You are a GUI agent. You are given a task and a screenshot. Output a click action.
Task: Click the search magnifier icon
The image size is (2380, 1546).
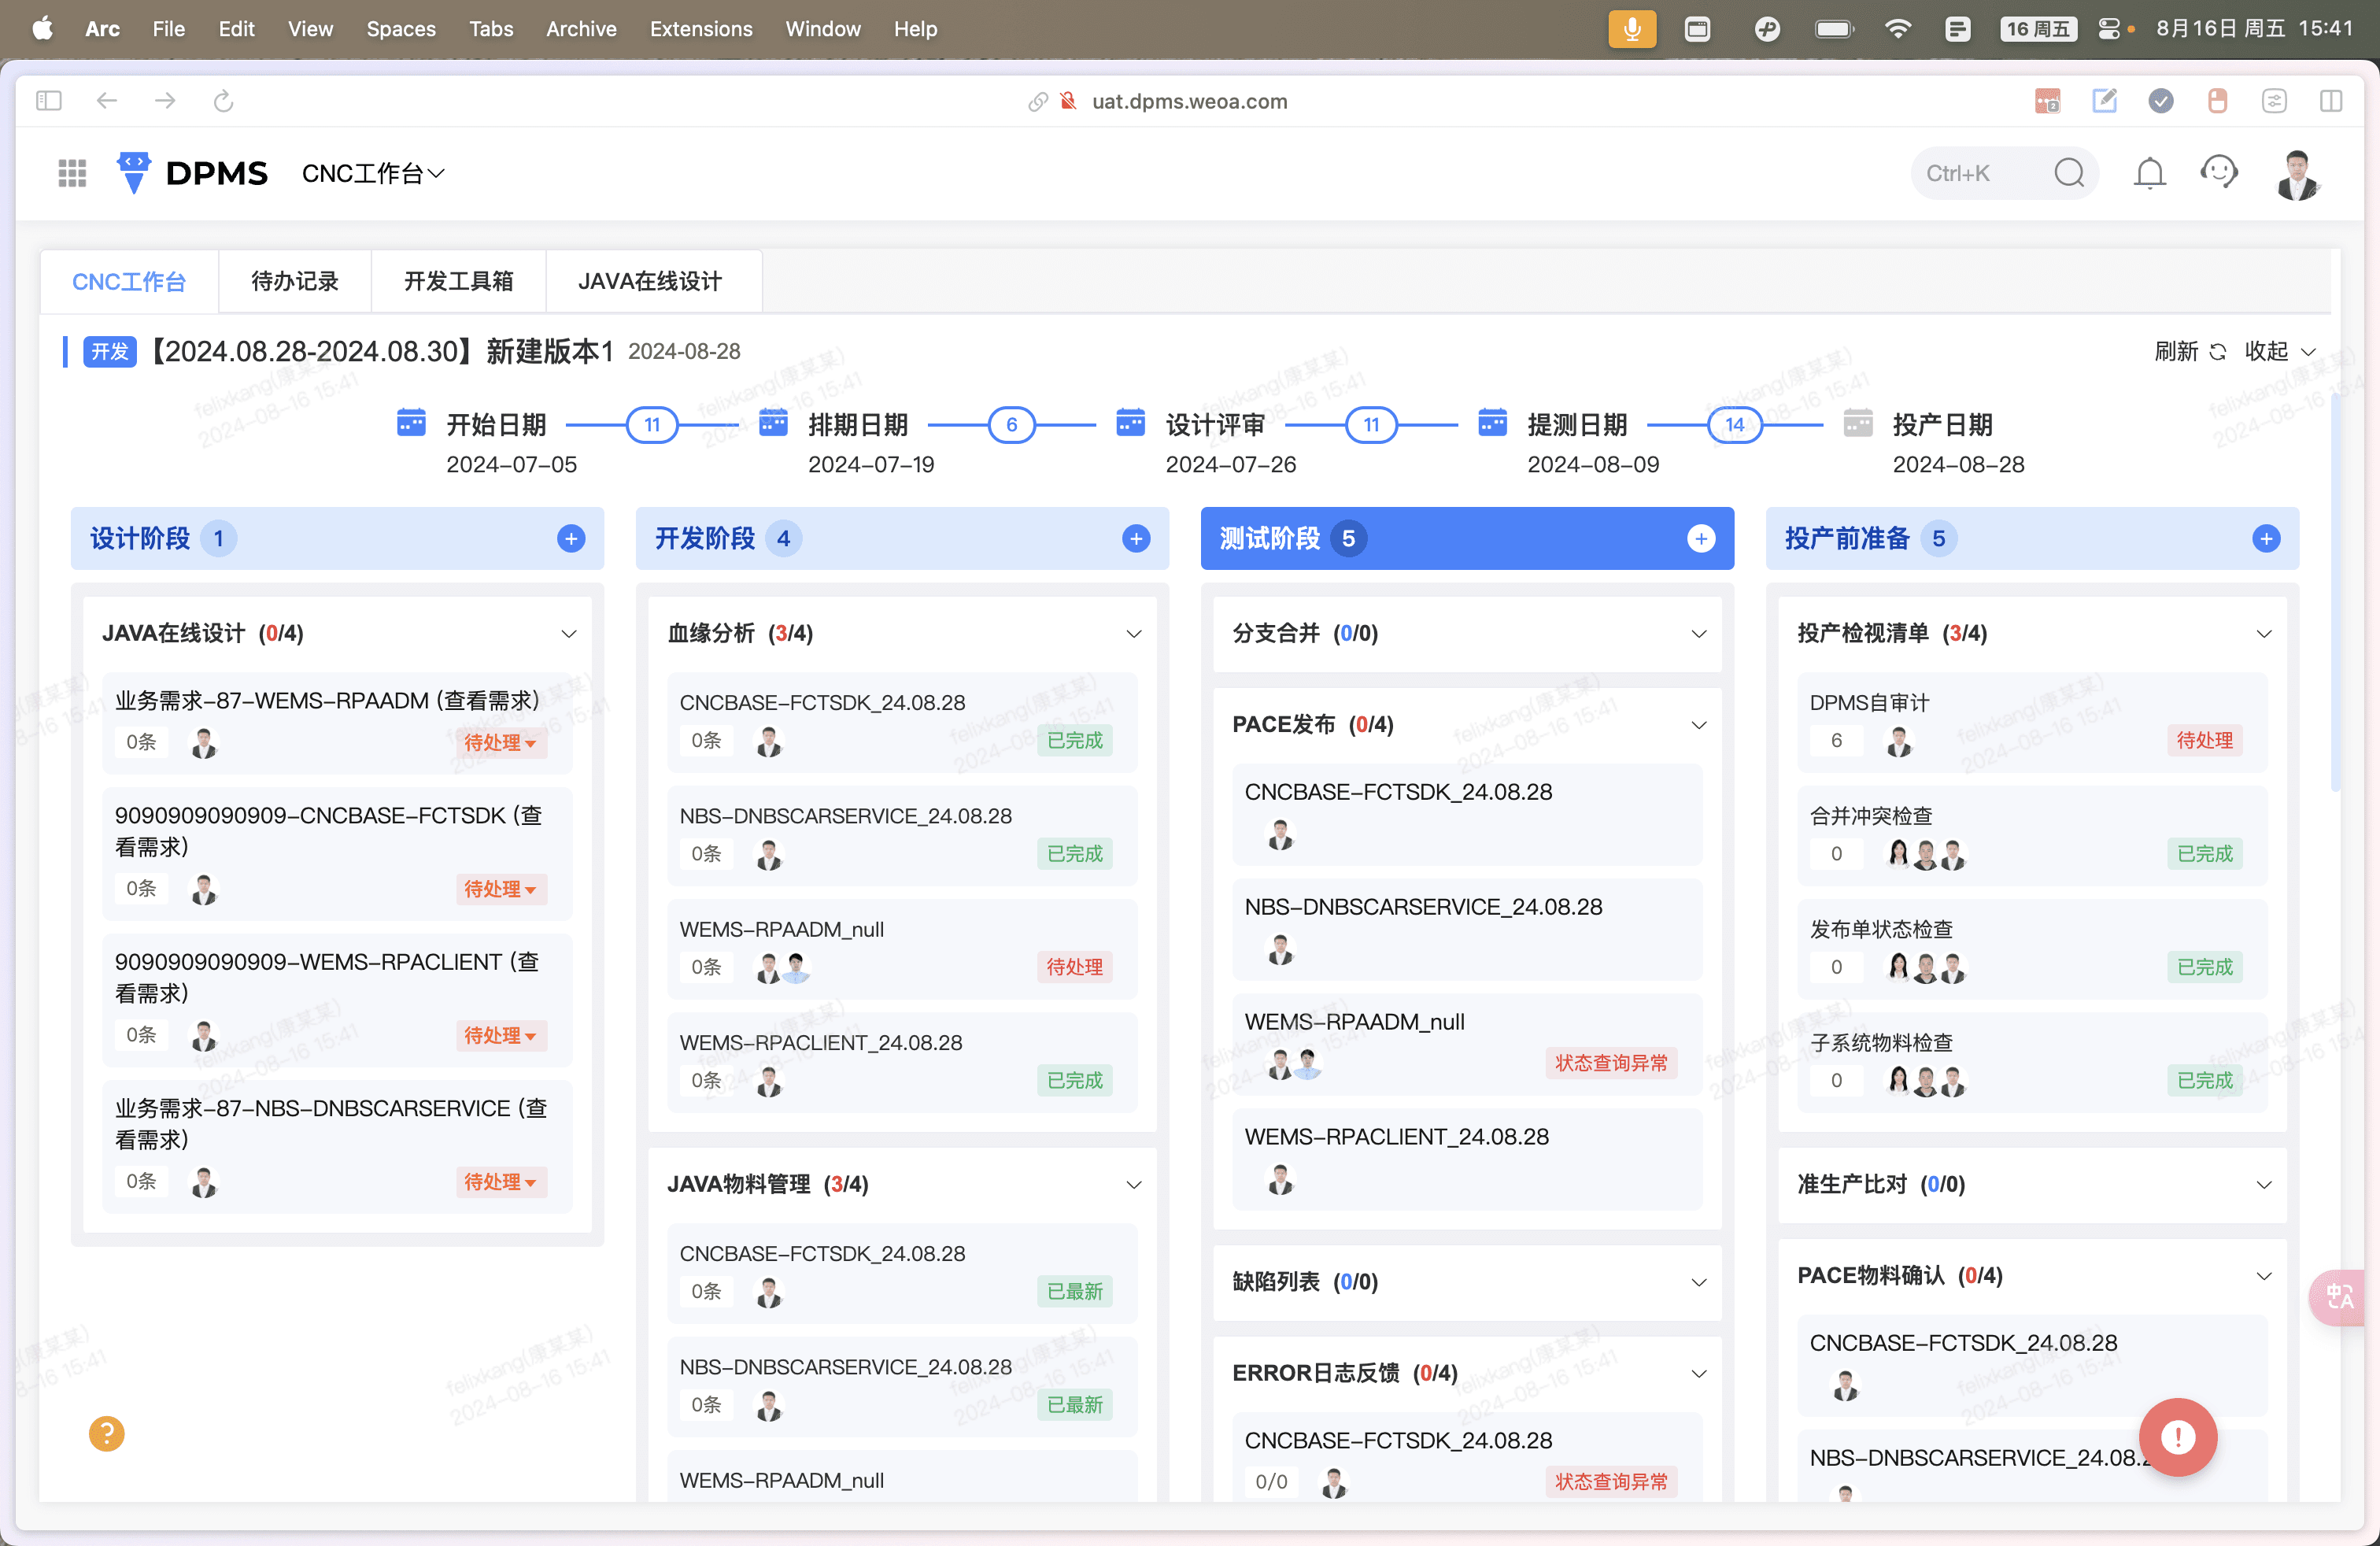[x=2069, y=173]
